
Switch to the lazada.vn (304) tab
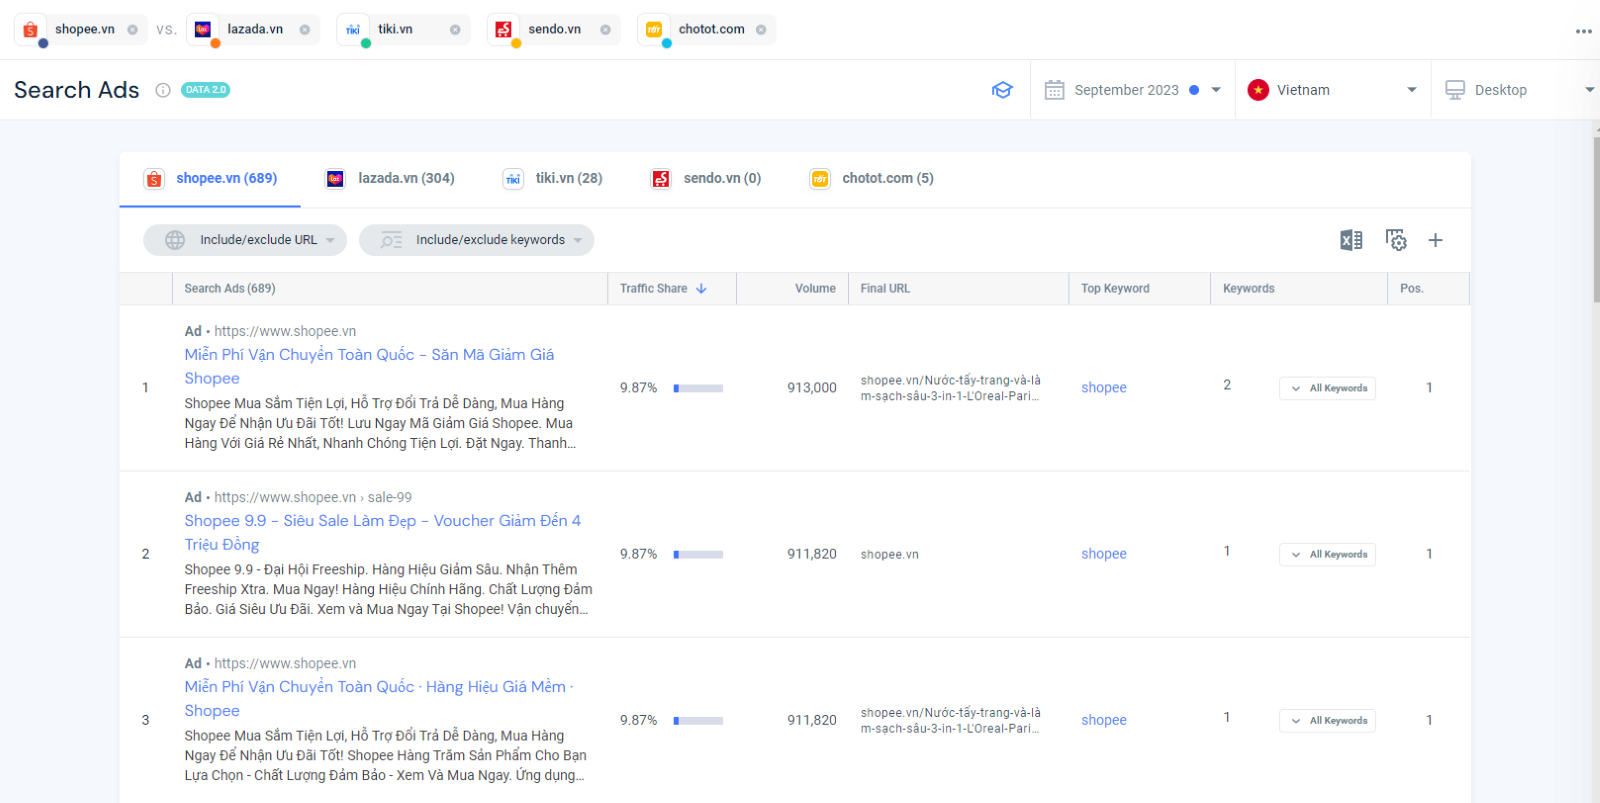click(x=390, y=179)
